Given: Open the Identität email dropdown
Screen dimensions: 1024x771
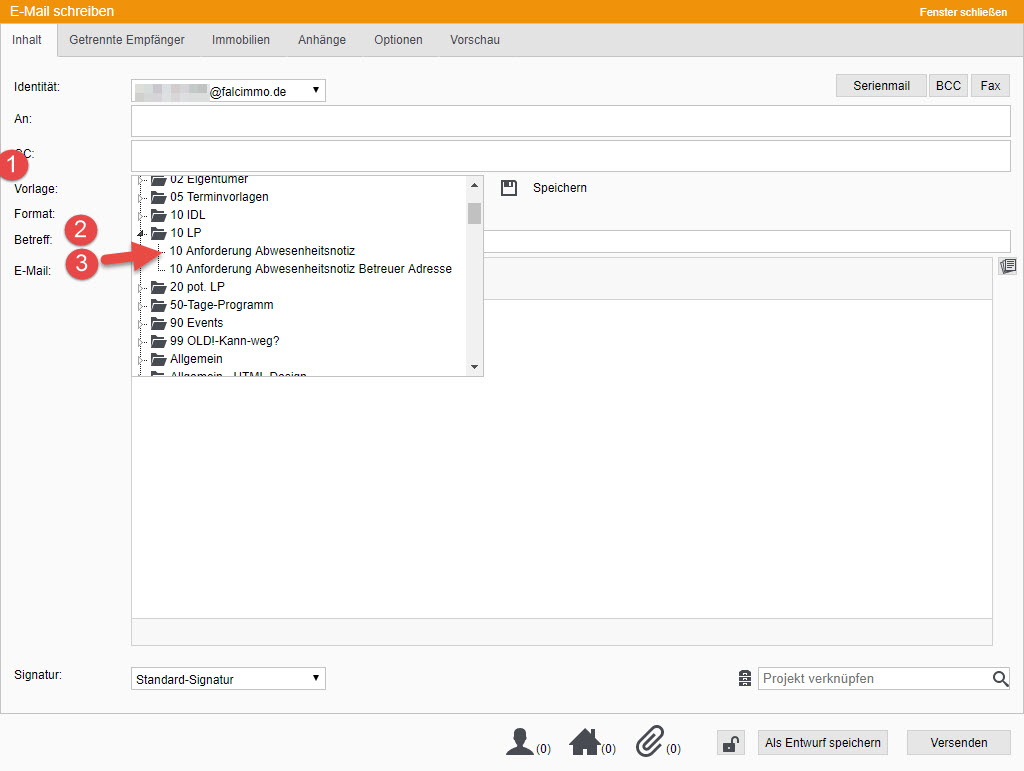Looking at the screenshot, I should [229, 91].
